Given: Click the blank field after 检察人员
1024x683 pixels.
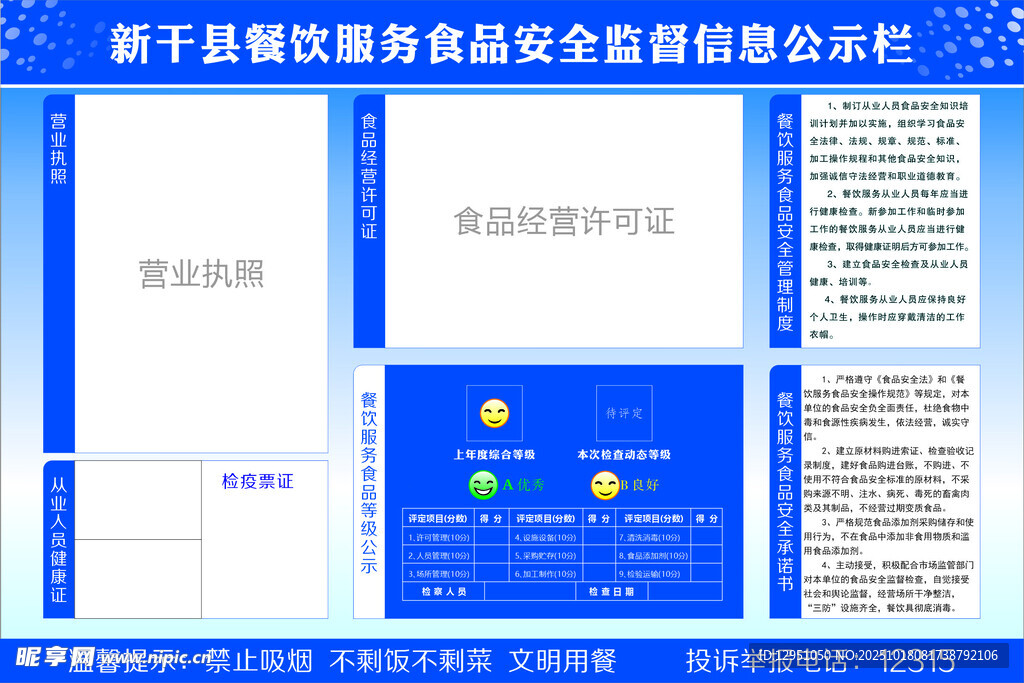Looking at the screenshot, I should 528,592.
